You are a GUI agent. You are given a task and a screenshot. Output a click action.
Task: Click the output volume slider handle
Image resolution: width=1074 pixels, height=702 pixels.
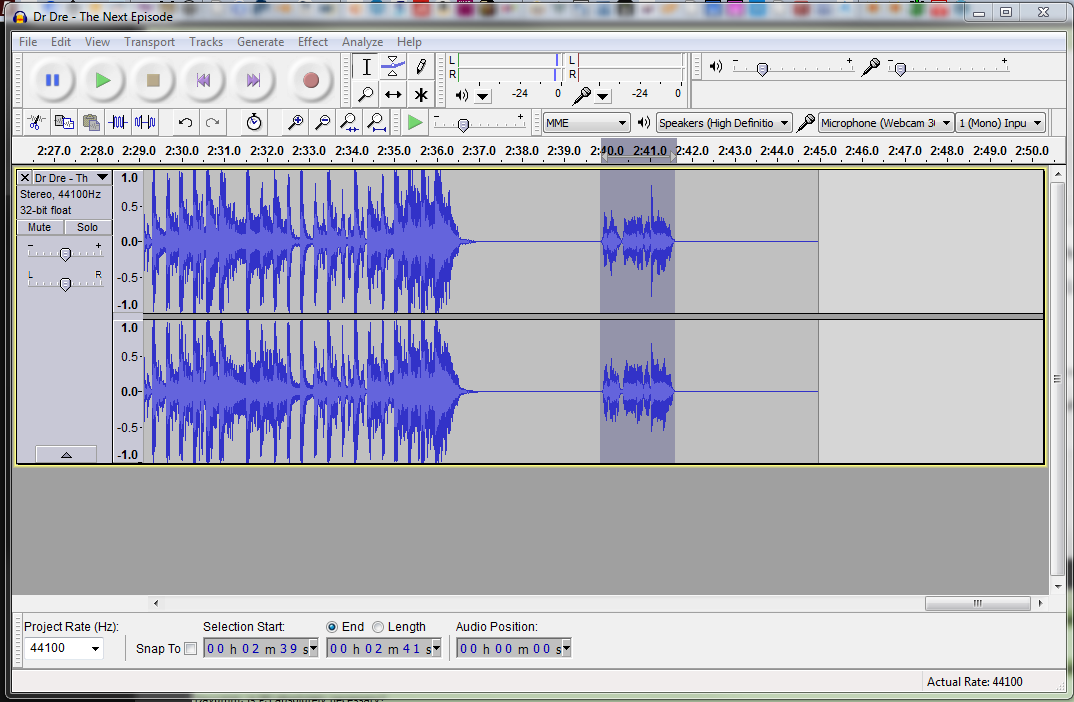[x=762, y=68]
